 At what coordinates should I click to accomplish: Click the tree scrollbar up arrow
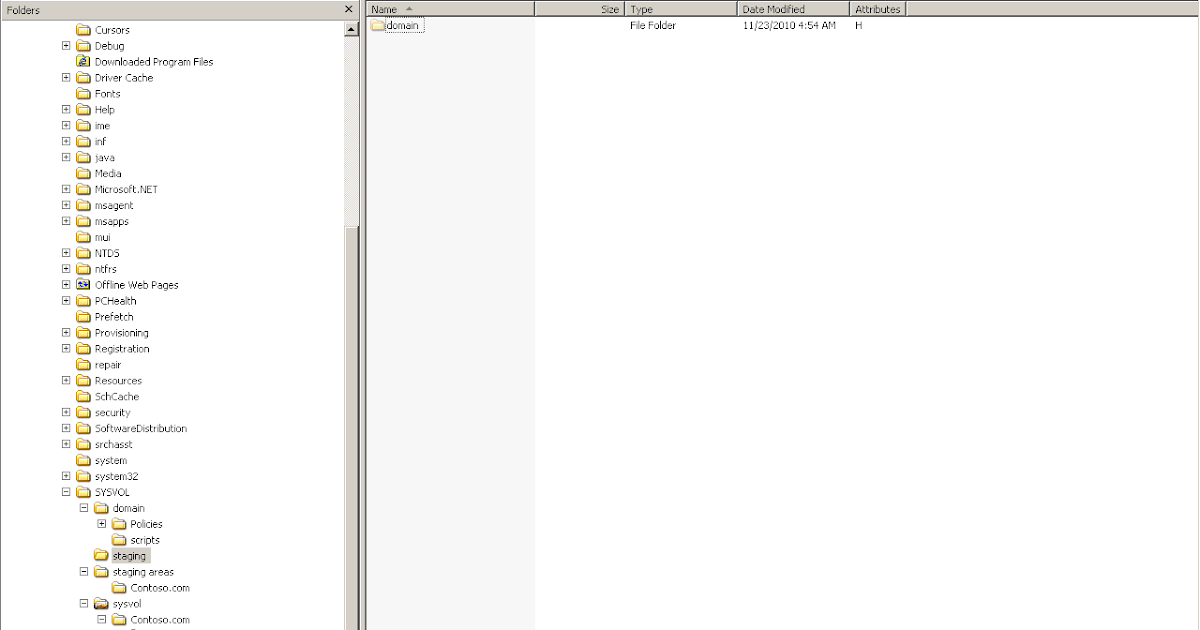click(x=352, y=27)
